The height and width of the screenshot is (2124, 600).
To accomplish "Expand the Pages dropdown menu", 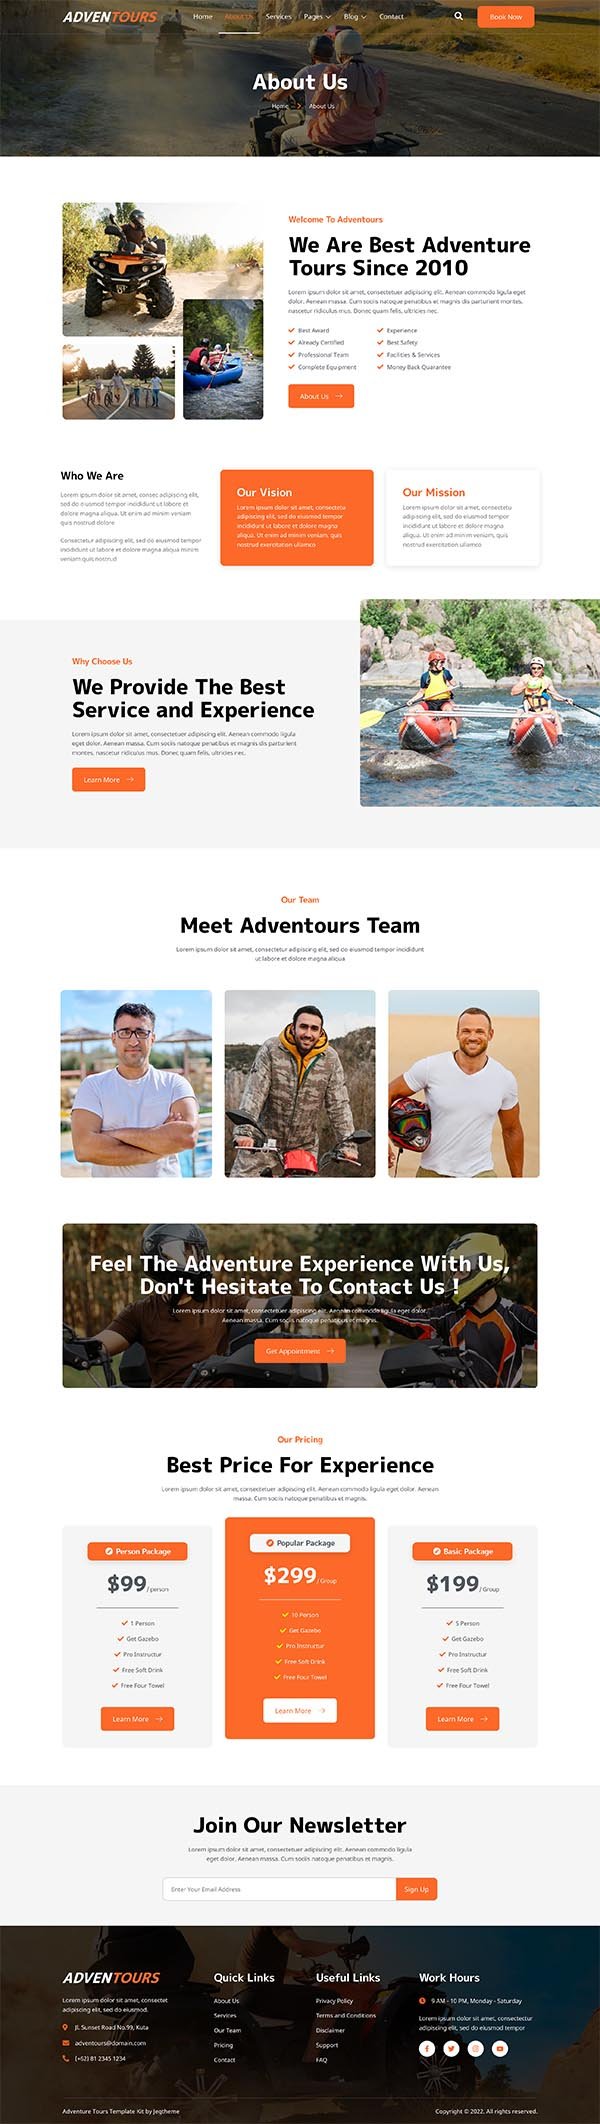I will [x=317, y=17].
